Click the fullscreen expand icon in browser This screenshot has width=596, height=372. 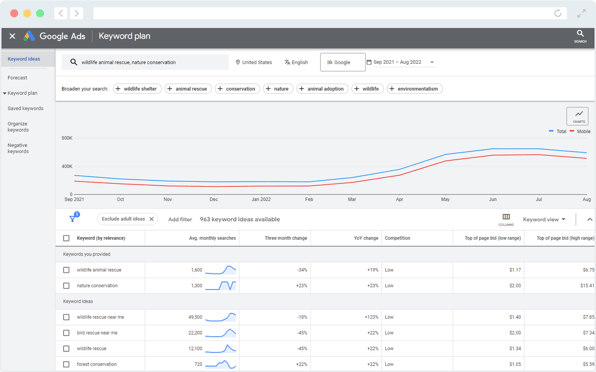(581, 13)
